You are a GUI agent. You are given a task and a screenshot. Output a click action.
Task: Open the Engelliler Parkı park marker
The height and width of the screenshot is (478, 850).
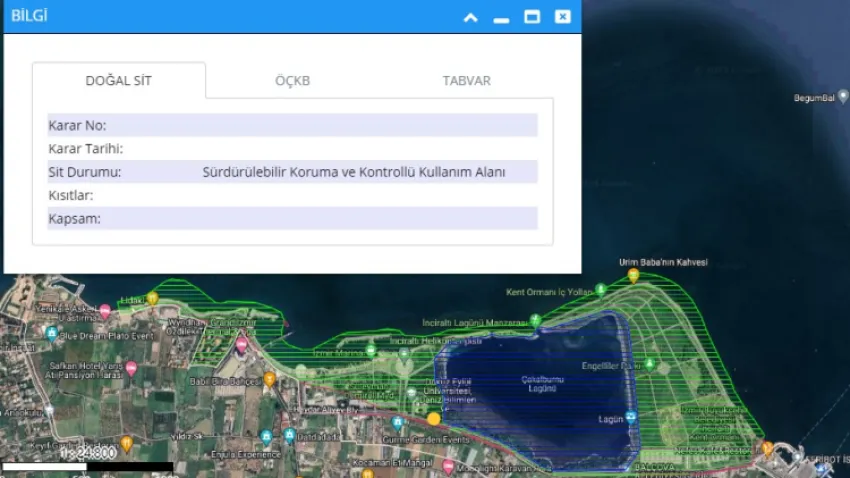(x=650, y=366)
